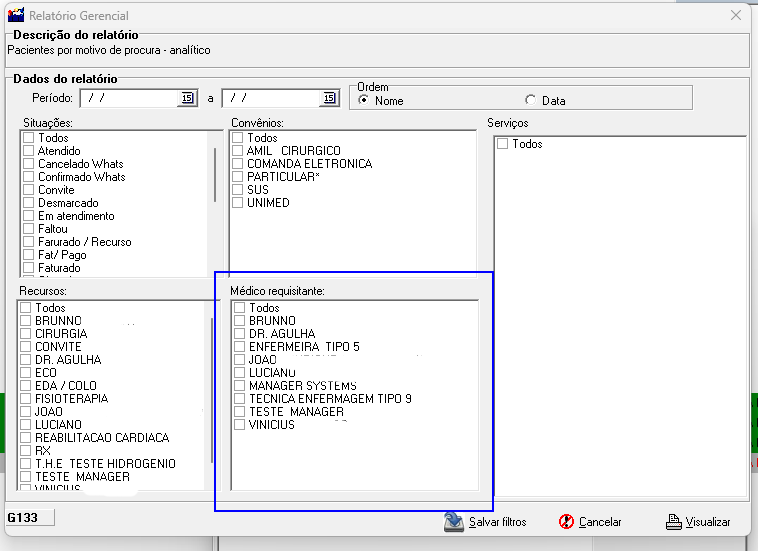Check the COMANDA ELETRONICA convênio
This screenshot has height=551, width=758.
(237, 164)
